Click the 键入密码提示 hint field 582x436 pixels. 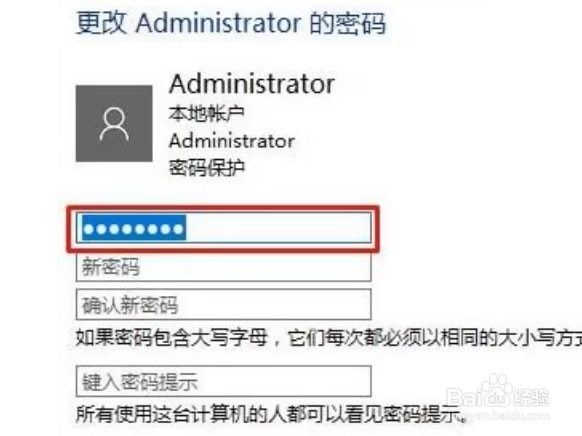(x=223, y=381)
